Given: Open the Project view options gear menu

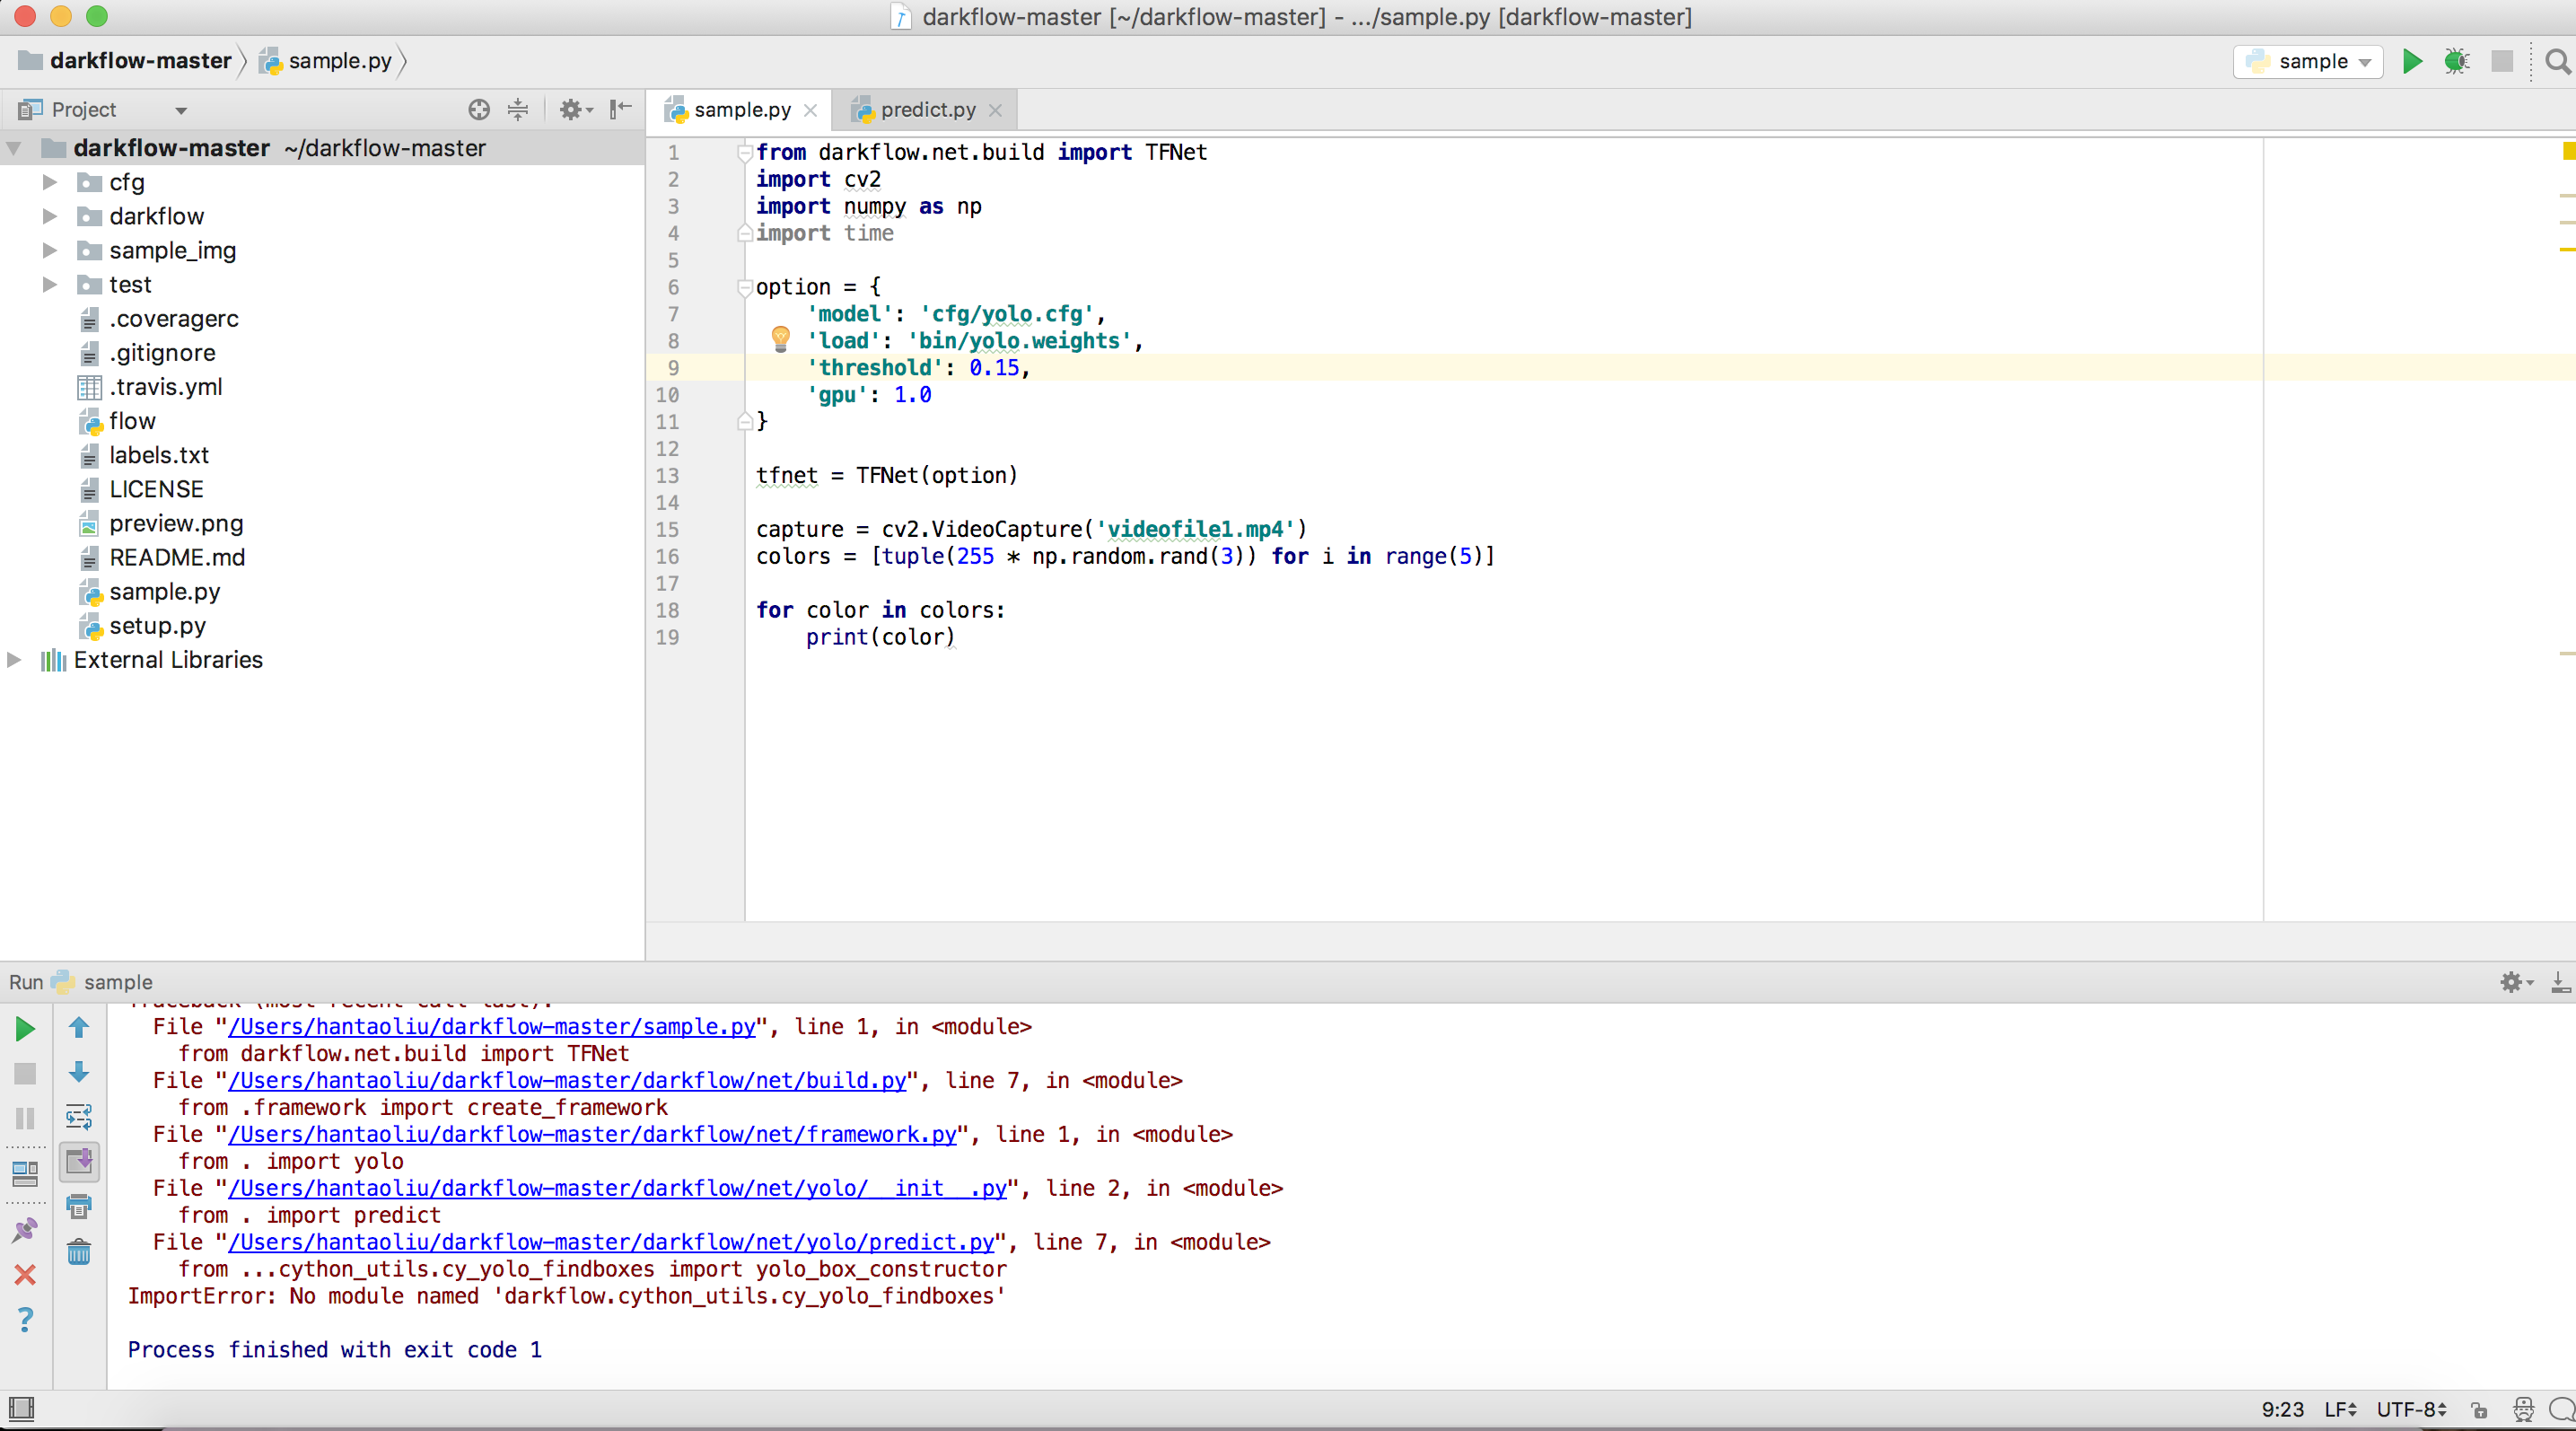Looking at the screenshot, I should [x=573, y=110].
